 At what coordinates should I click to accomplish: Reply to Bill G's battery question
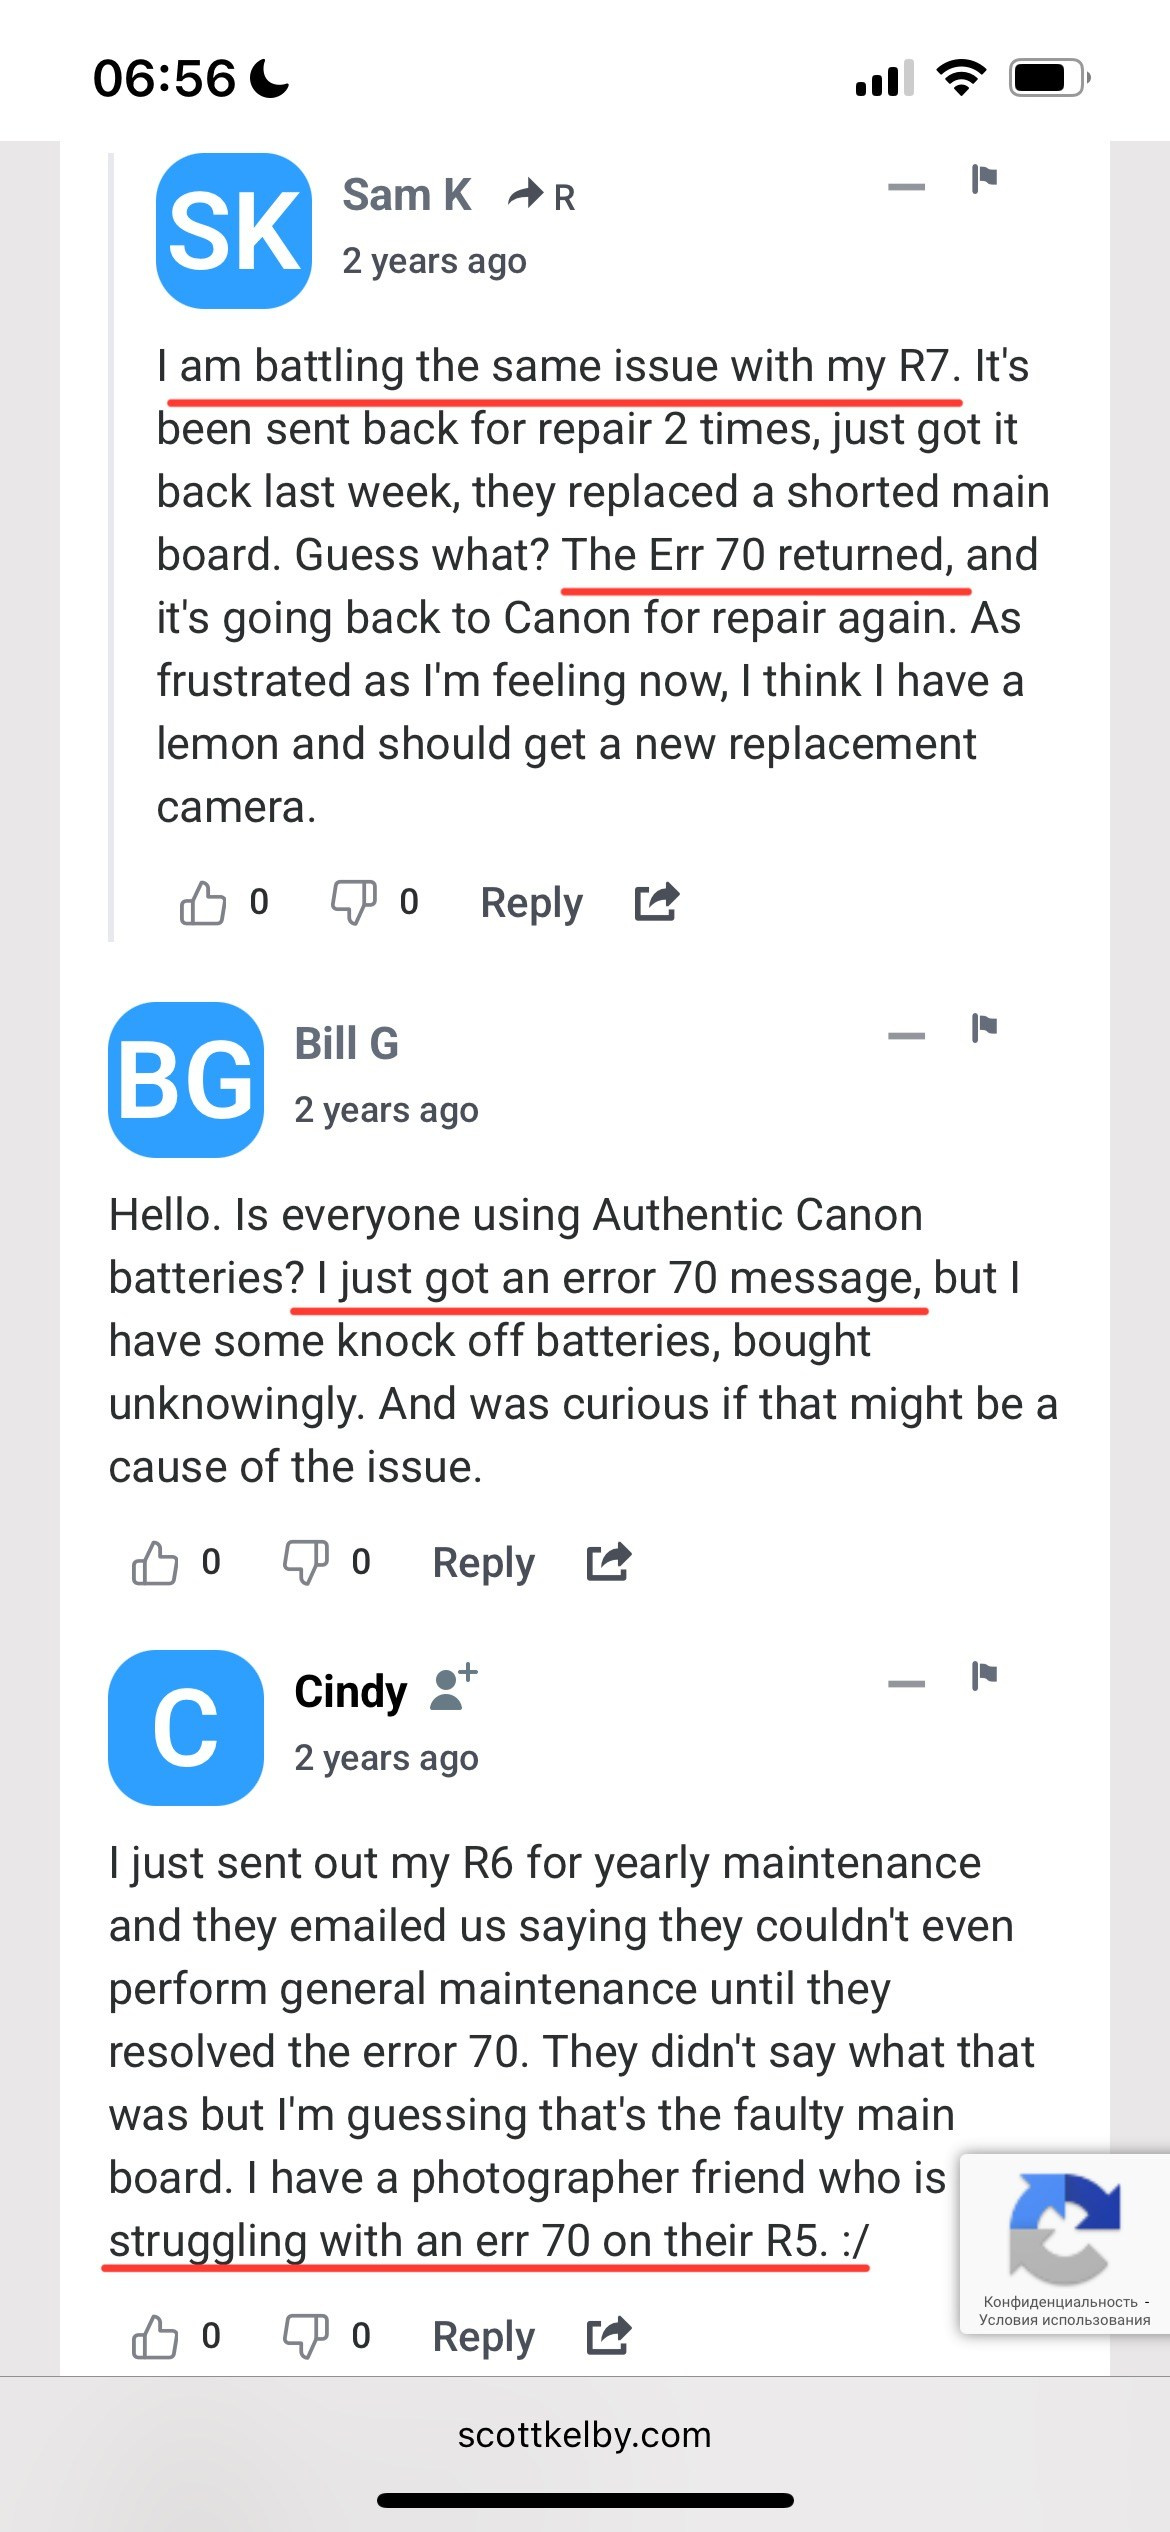pos(483,1563)
